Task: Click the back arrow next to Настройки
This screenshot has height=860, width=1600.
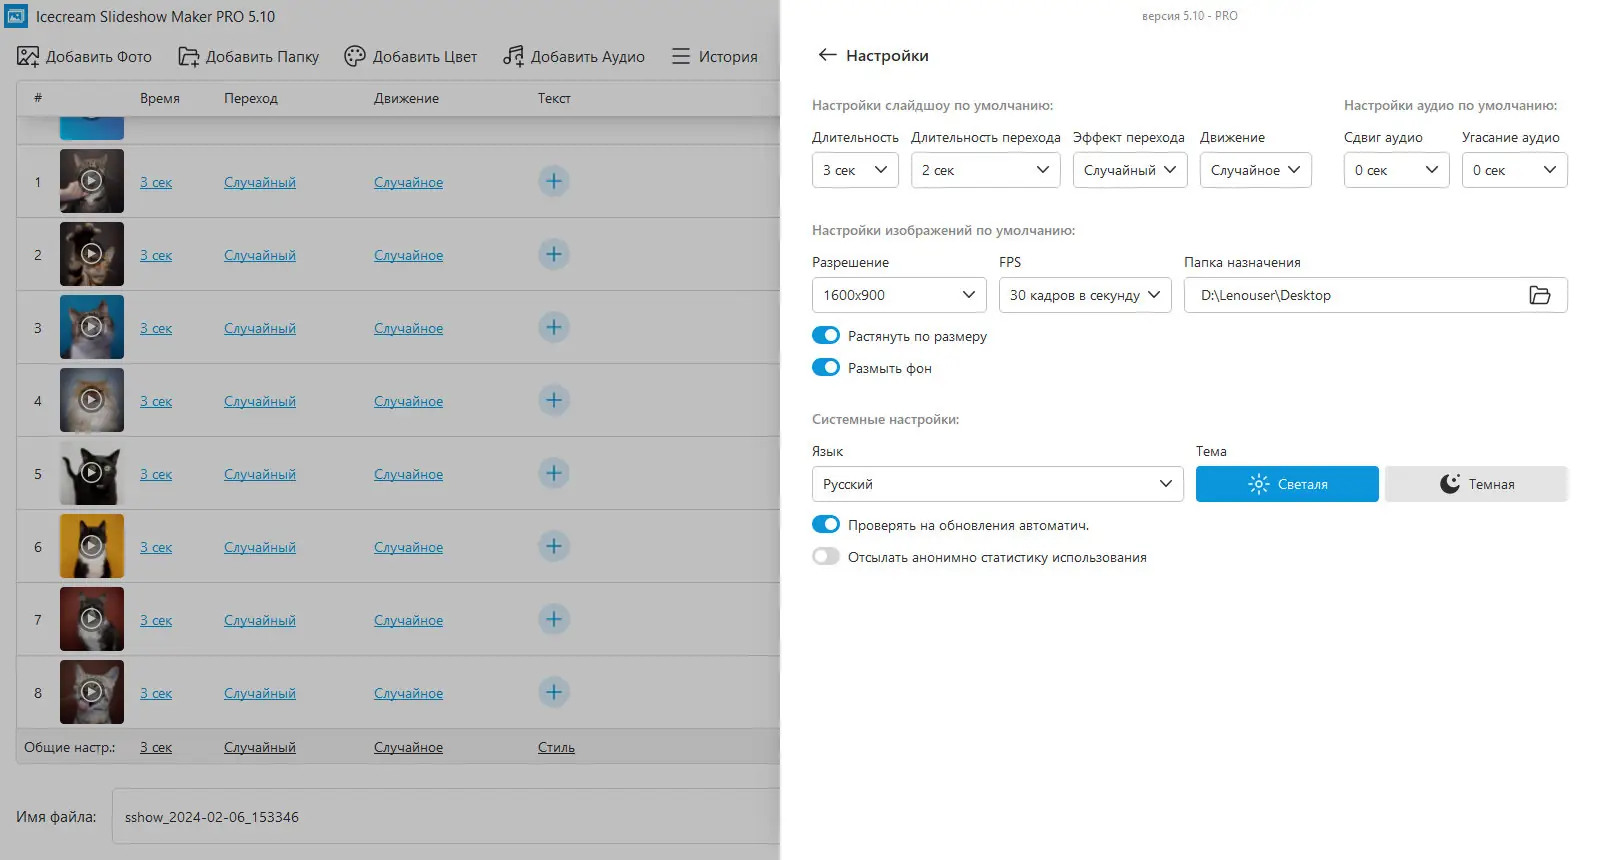Action: point(827,55)
